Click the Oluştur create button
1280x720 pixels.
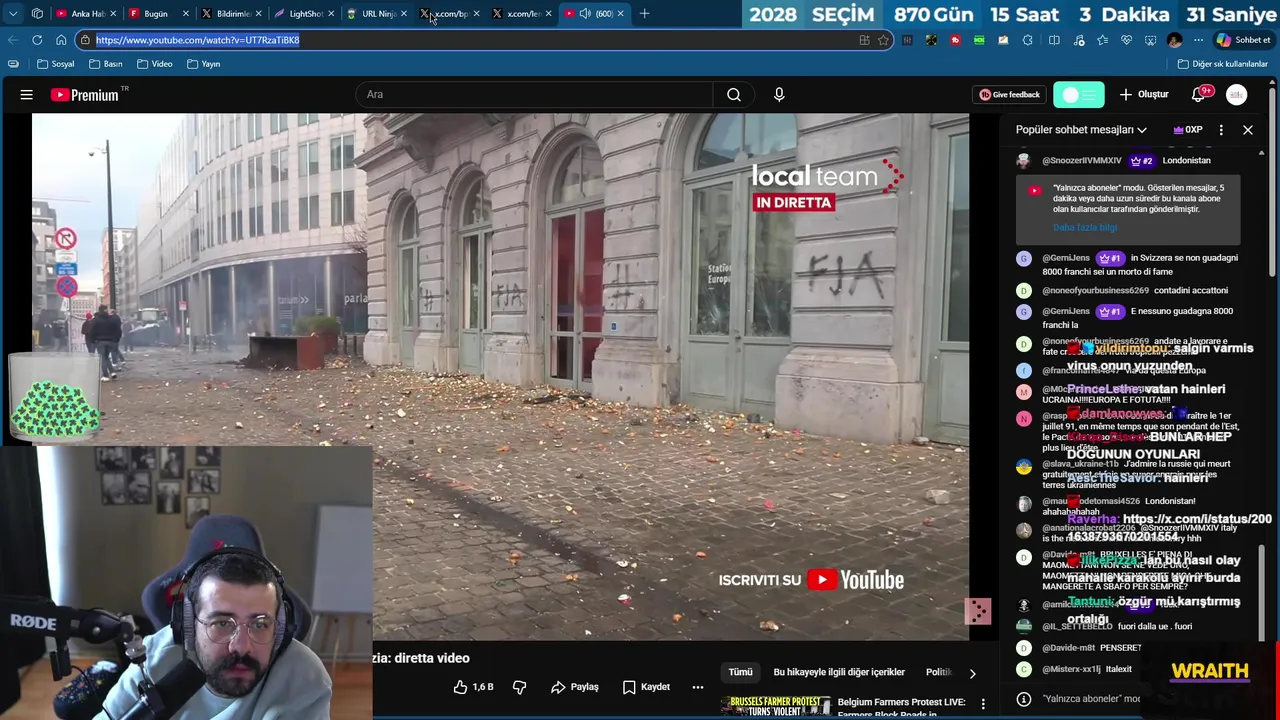click(1144, 94)
